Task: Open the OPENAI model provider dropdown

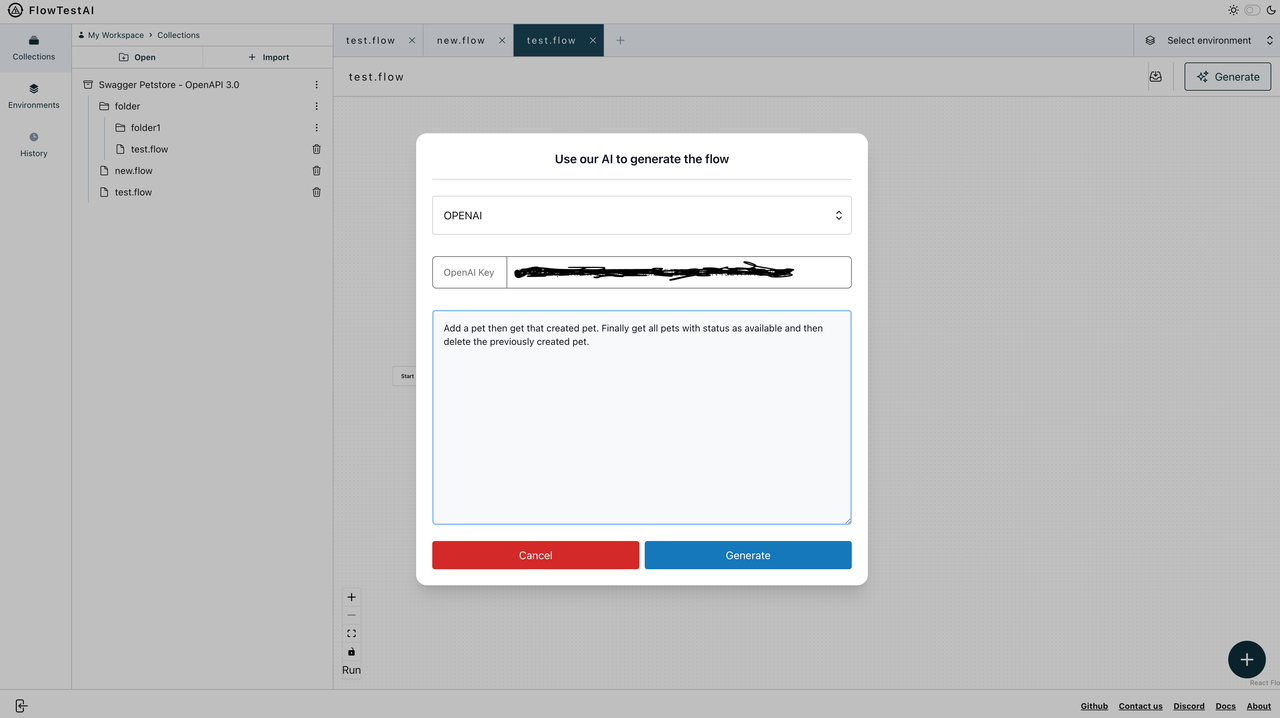Action: [642, 215]
